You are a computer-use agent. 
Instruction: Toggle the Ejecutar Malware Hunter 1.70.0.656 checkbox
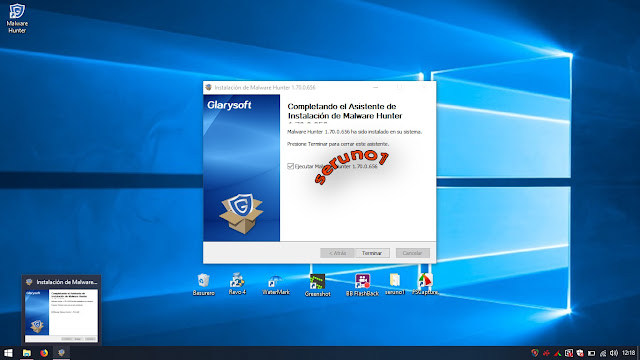pos(291,166)
